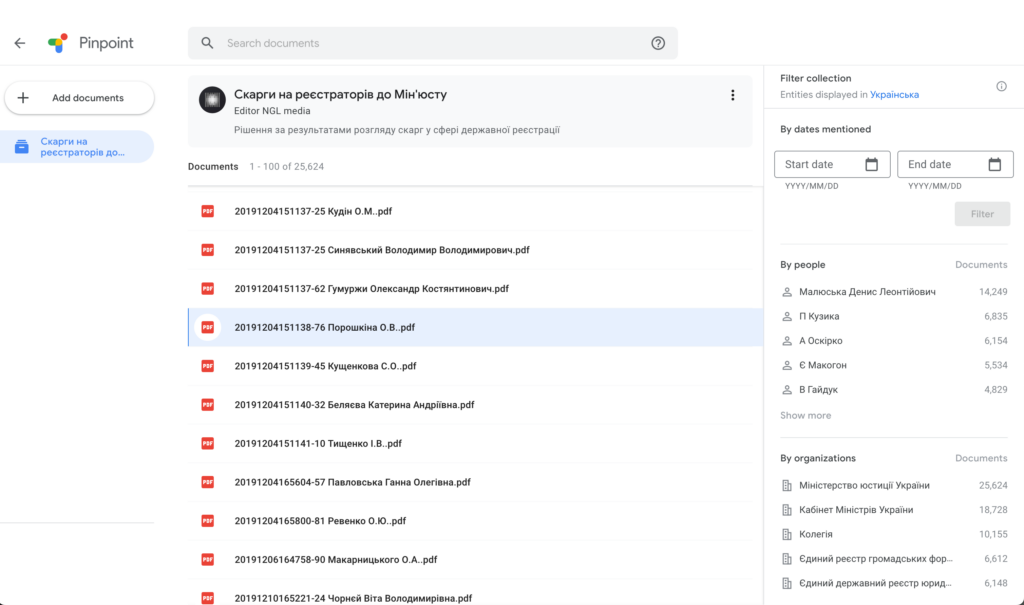Screen dimensions: 1024x605
Task: Open the Start date calendar picker icon
Action: [871, 165]
